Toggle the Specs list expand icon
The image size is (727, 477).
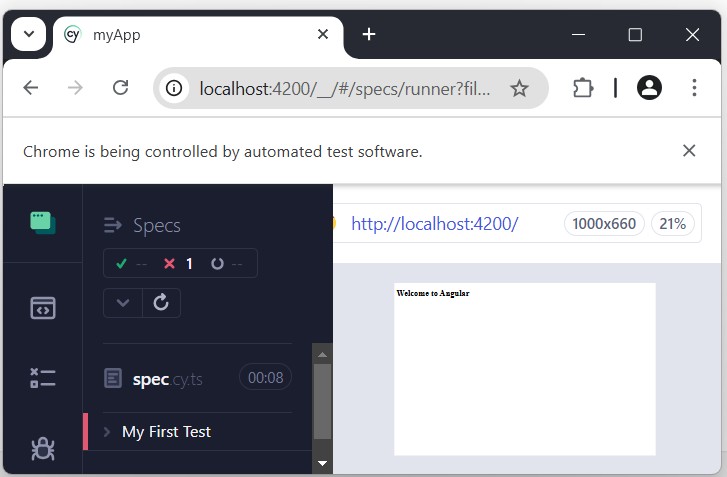pos(113,226)
